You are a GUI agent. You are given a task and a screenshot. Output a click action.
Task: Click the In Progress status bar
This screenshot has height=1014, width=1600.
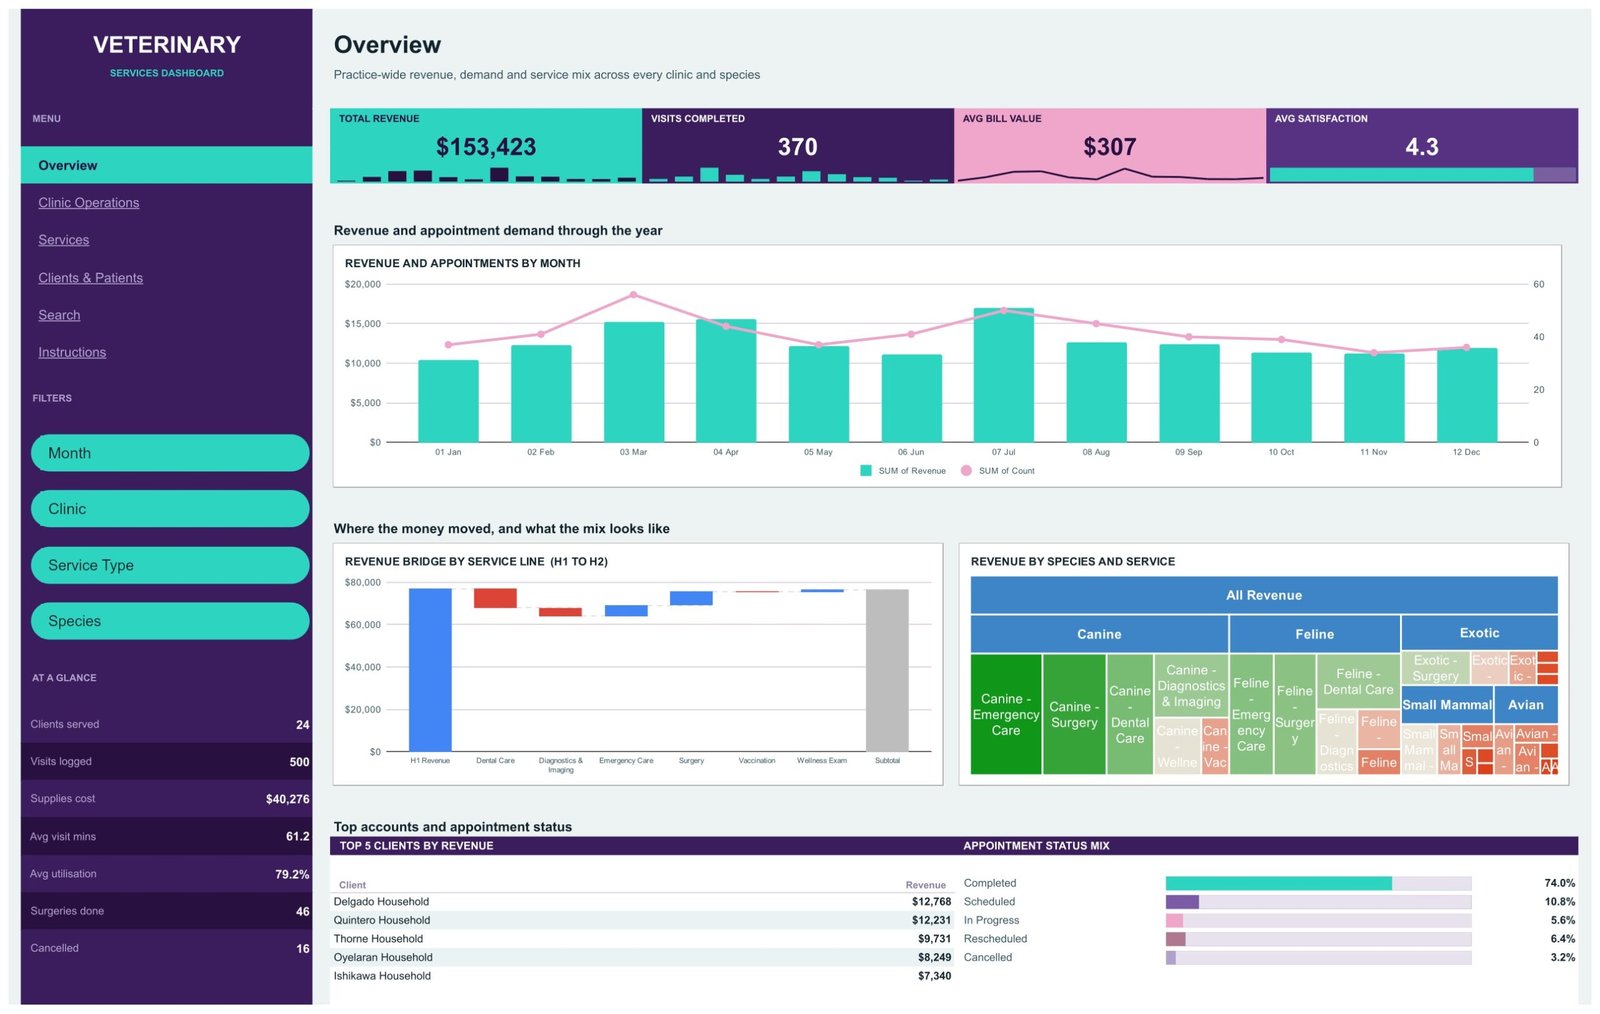[x=1318, y=920]
